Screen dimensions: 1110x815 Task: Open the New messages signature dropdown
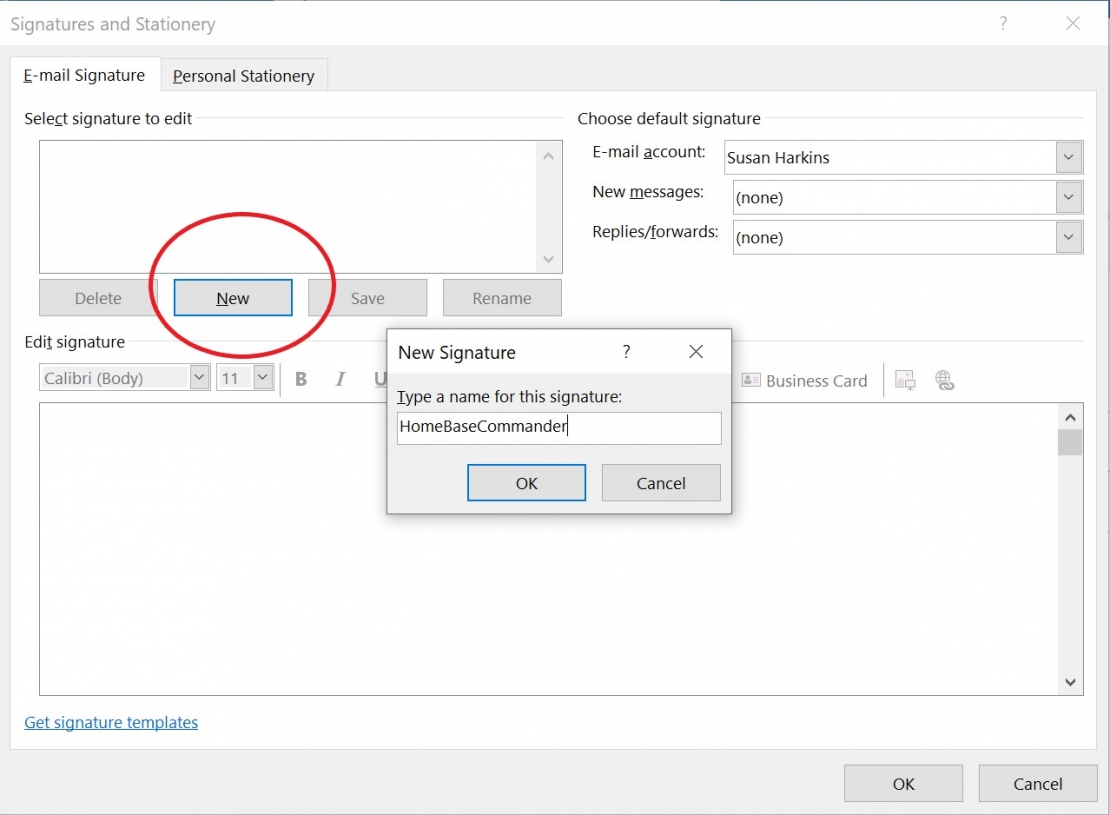tap(1068, 197)
